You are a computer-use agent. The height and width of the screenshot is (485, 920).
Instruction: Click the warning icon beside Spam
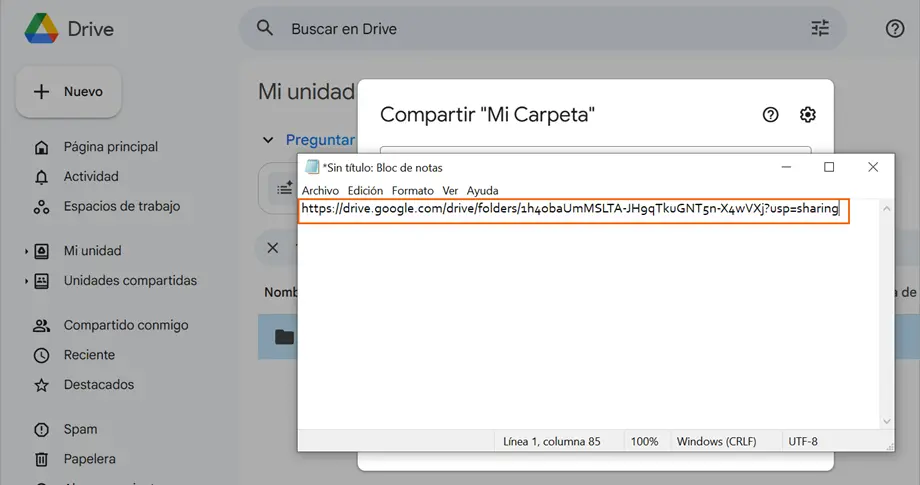click(41, 430)
